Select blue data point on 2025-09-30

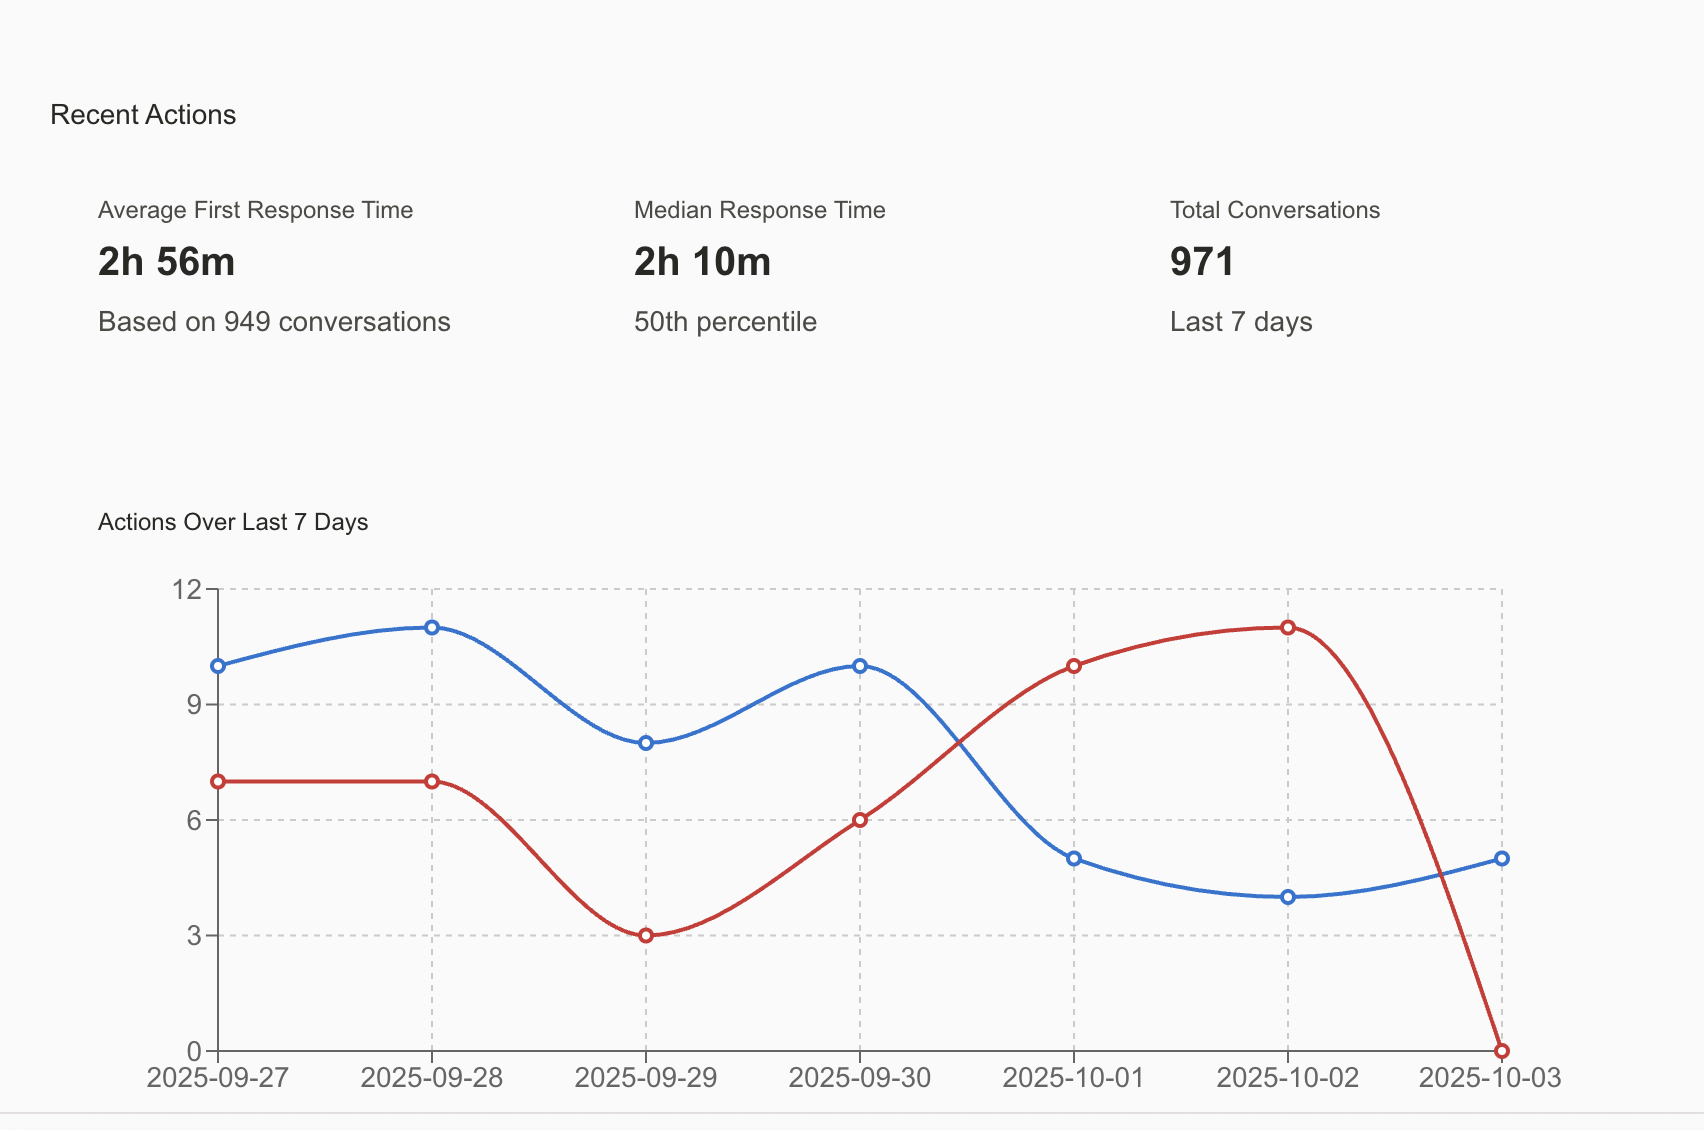(860, 666)
